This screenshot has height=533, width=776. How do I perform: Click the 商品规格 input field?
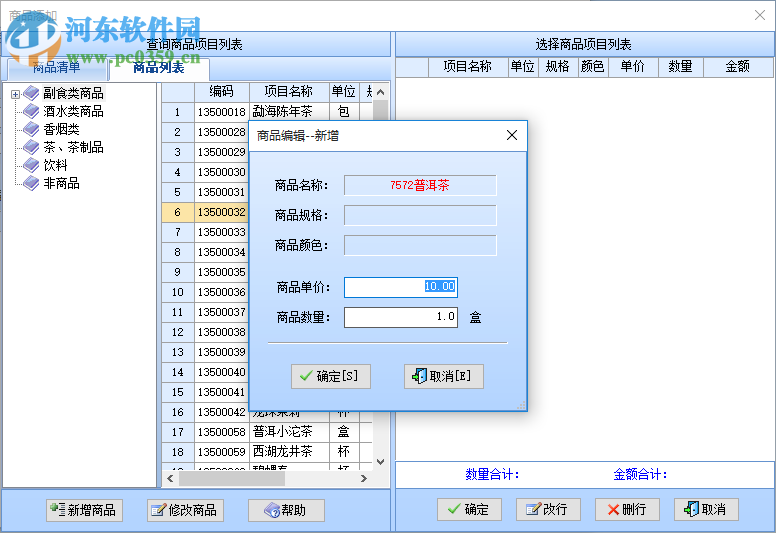click(x=420, y=215)
